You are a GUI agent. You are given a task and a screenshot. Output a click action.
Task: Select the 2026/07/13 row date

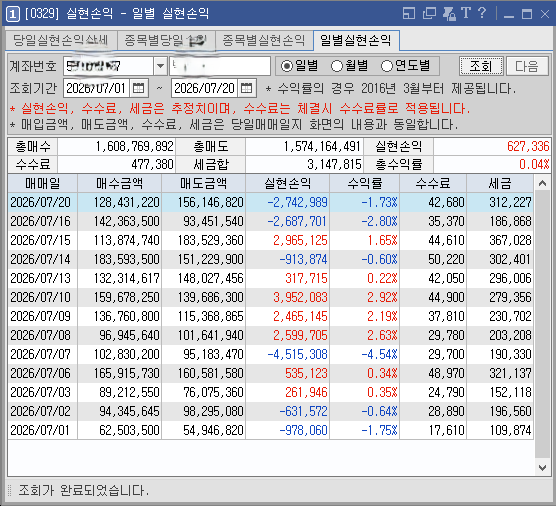(x=40, y=278)
